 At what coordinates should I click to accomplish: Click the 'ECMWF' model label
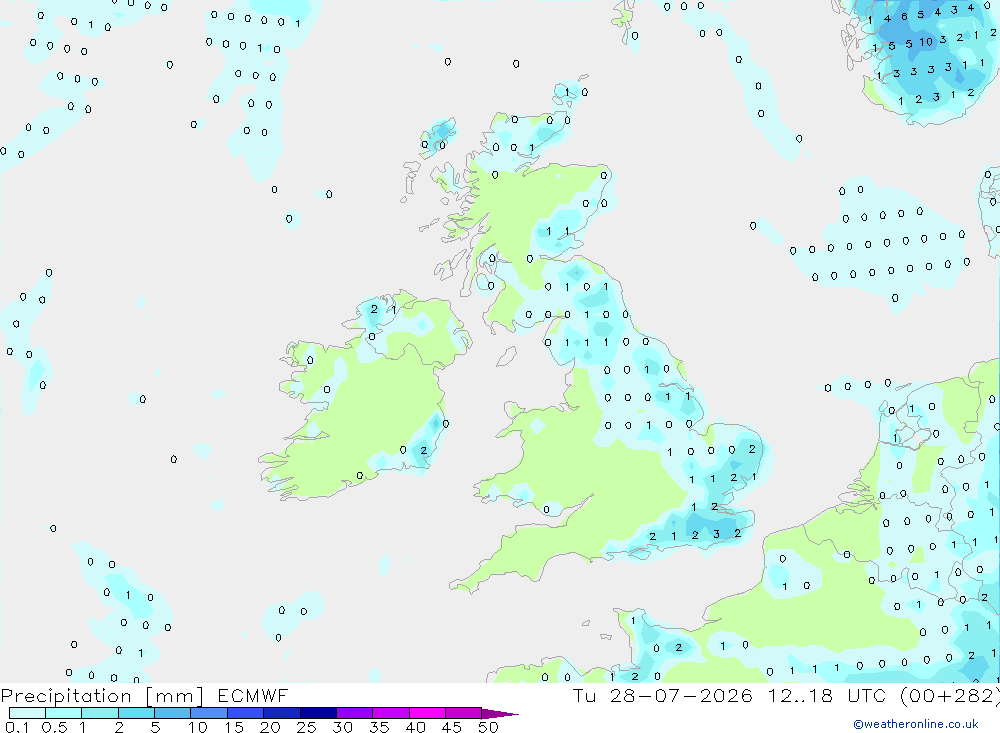(253, 696)
